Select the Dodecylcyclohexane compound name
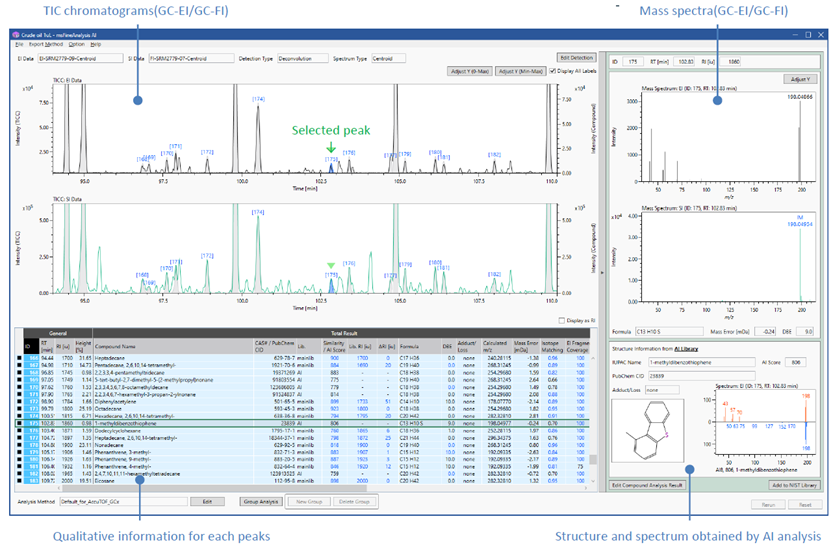833x547 pixels. (x=118, y=431)
